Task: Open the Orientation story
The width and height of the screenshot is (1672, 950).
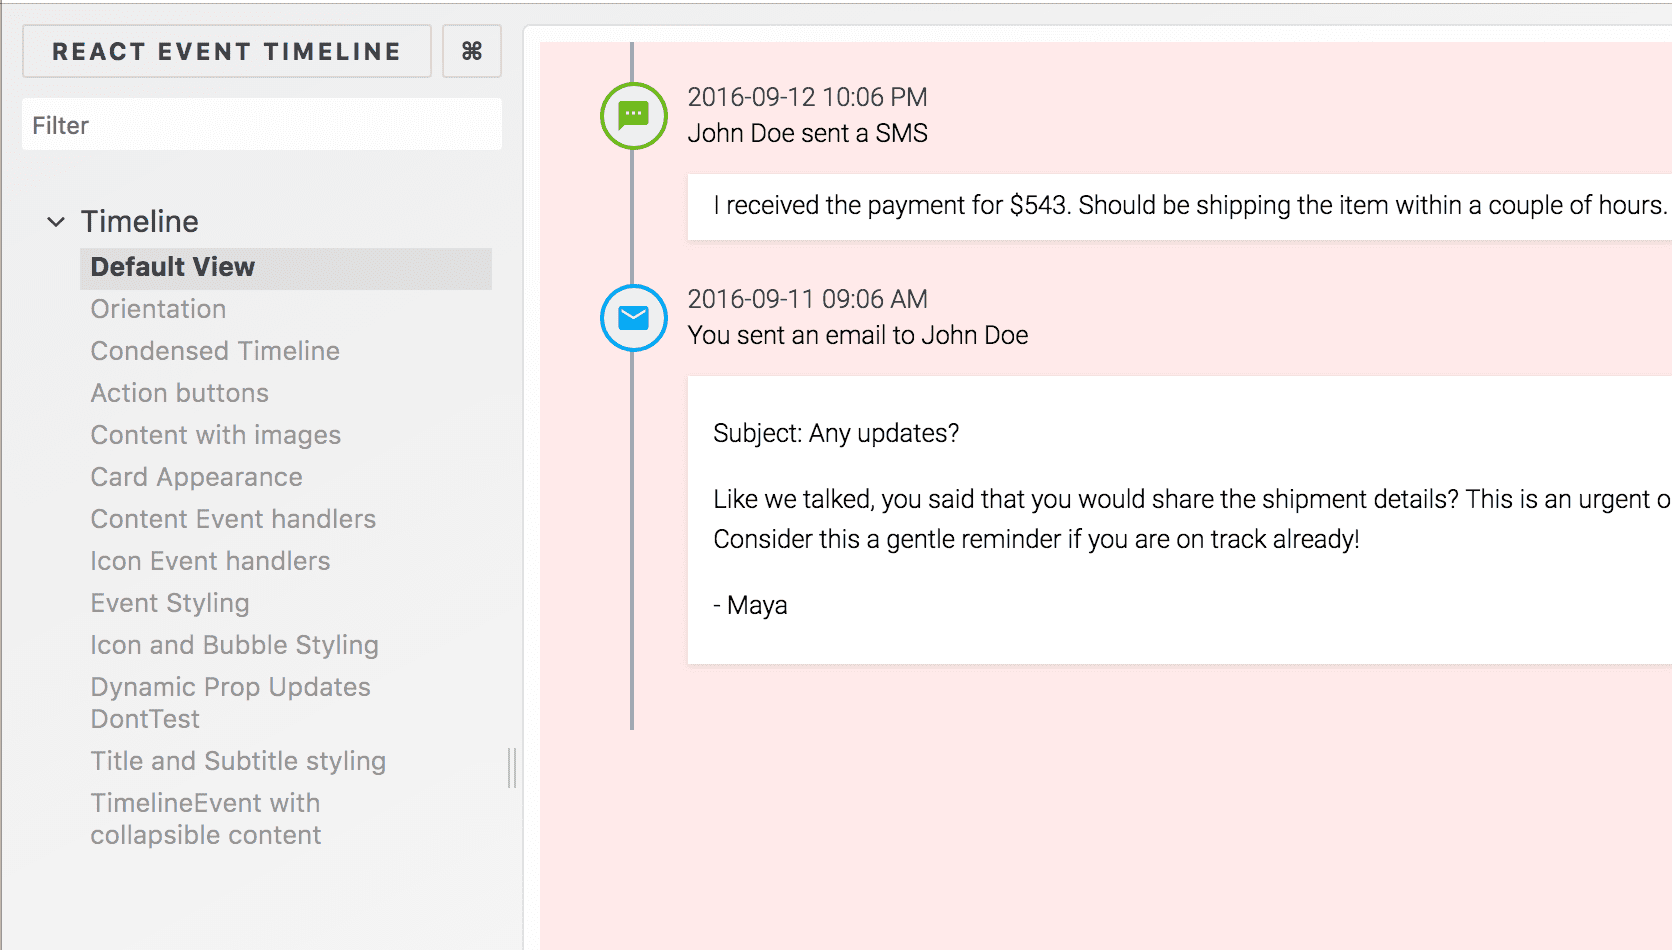Action: pos(158,309)
